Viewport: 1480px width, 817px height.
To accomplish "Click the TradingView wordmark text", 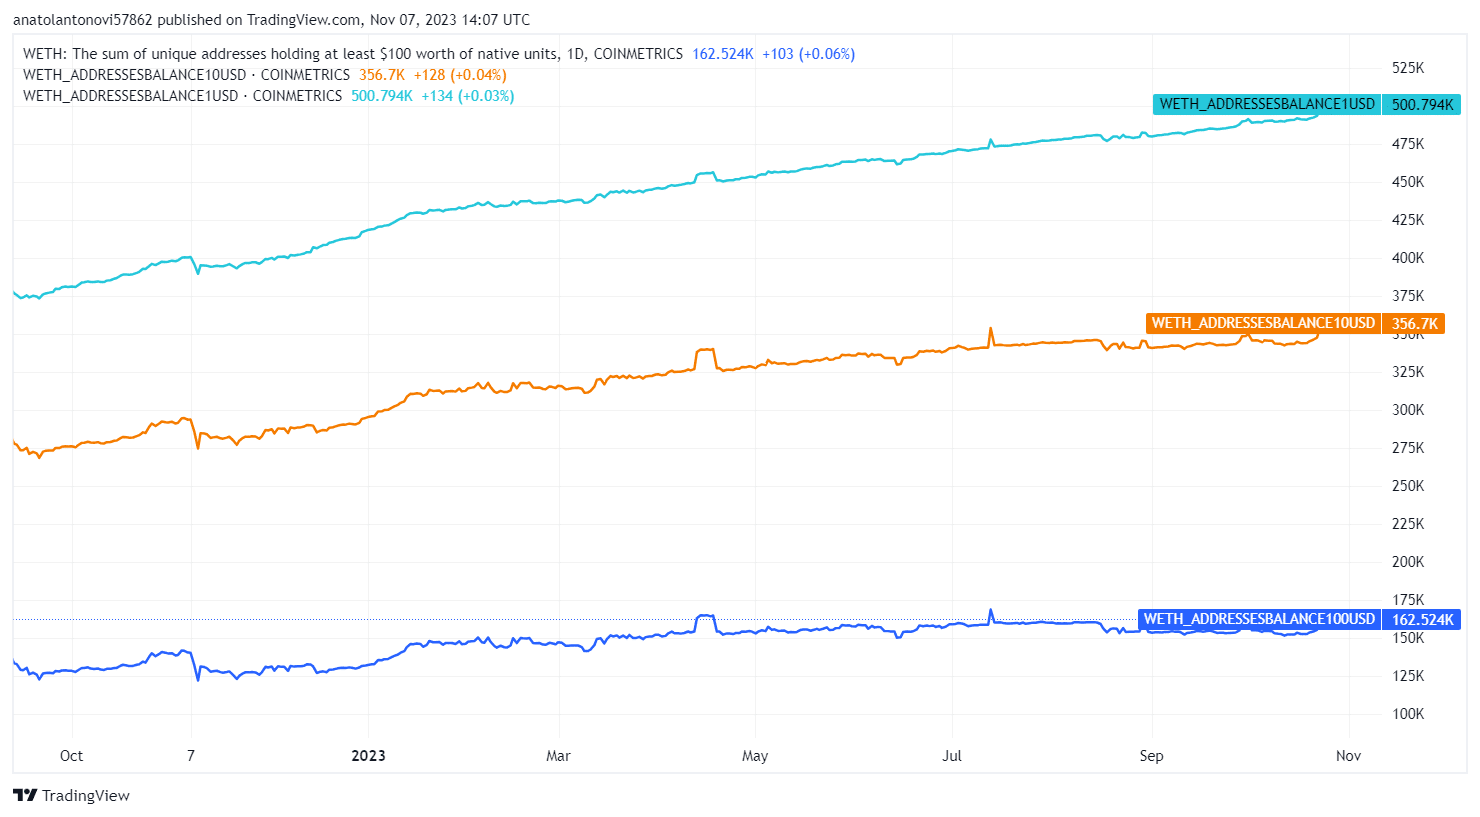I will (86, 796).
